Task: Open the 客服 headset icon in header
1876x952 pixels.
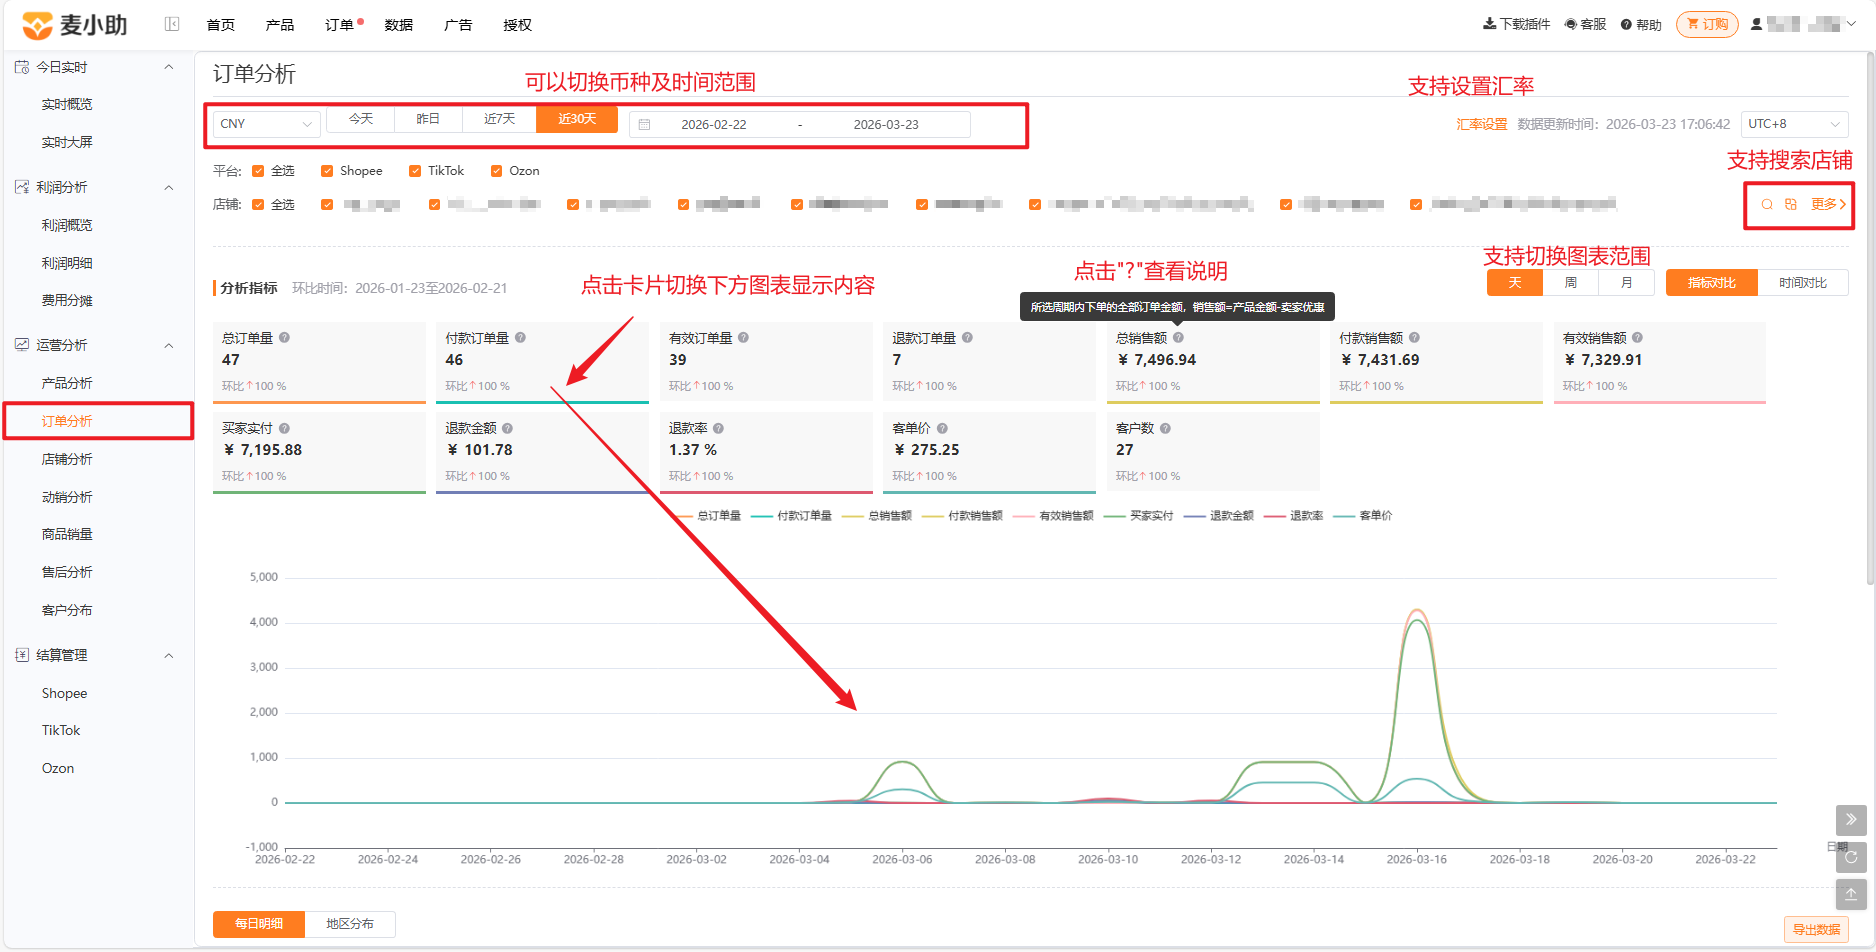Action: click(x=1571, y=24)
